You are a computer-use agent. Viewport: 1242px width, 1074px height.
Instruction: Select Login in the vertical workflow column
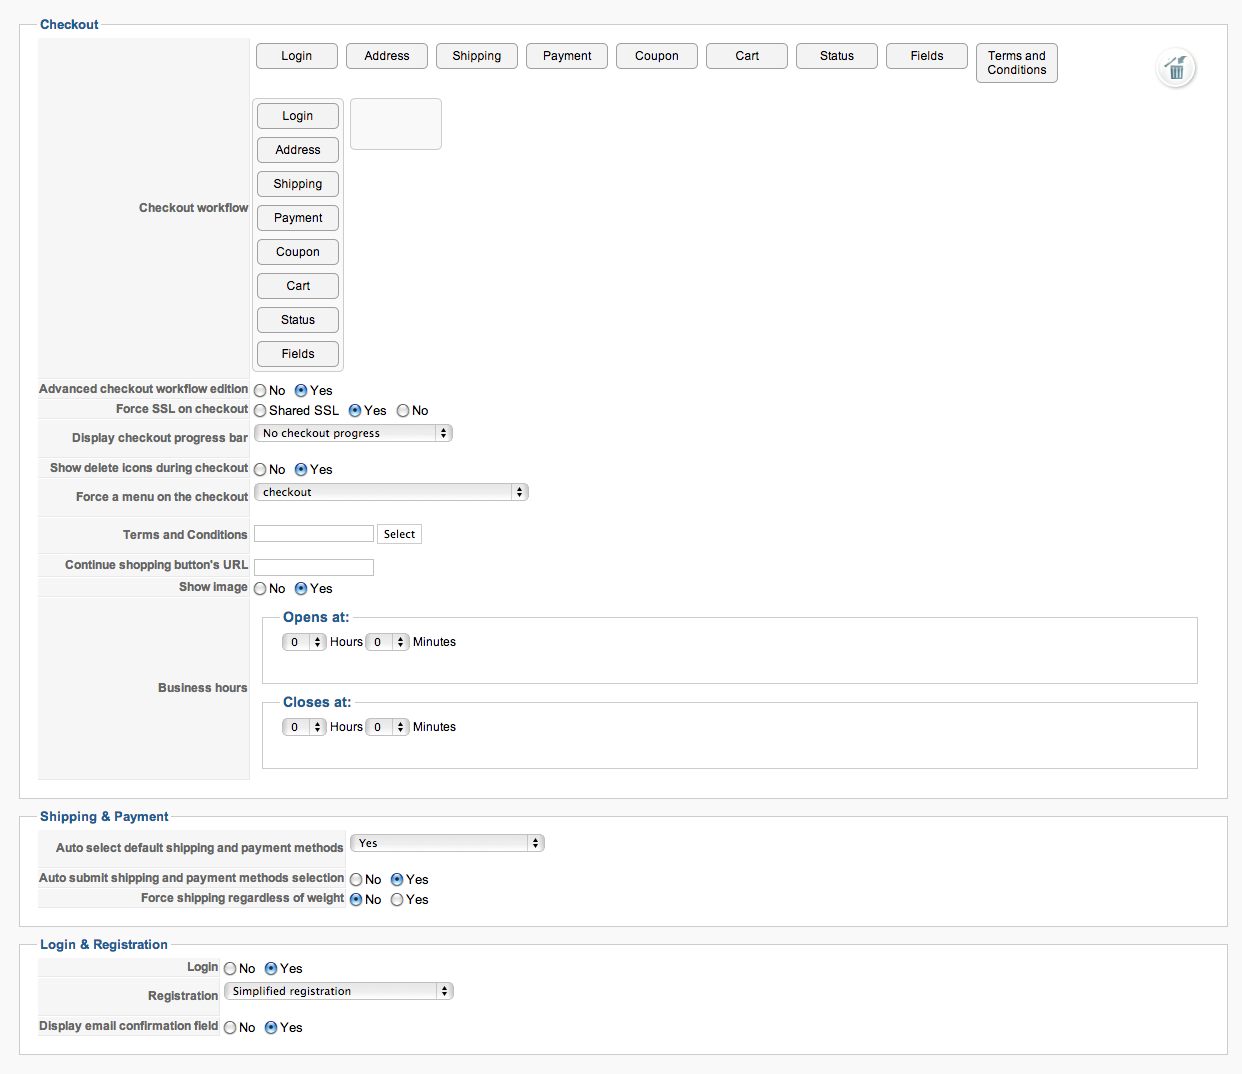298,116
